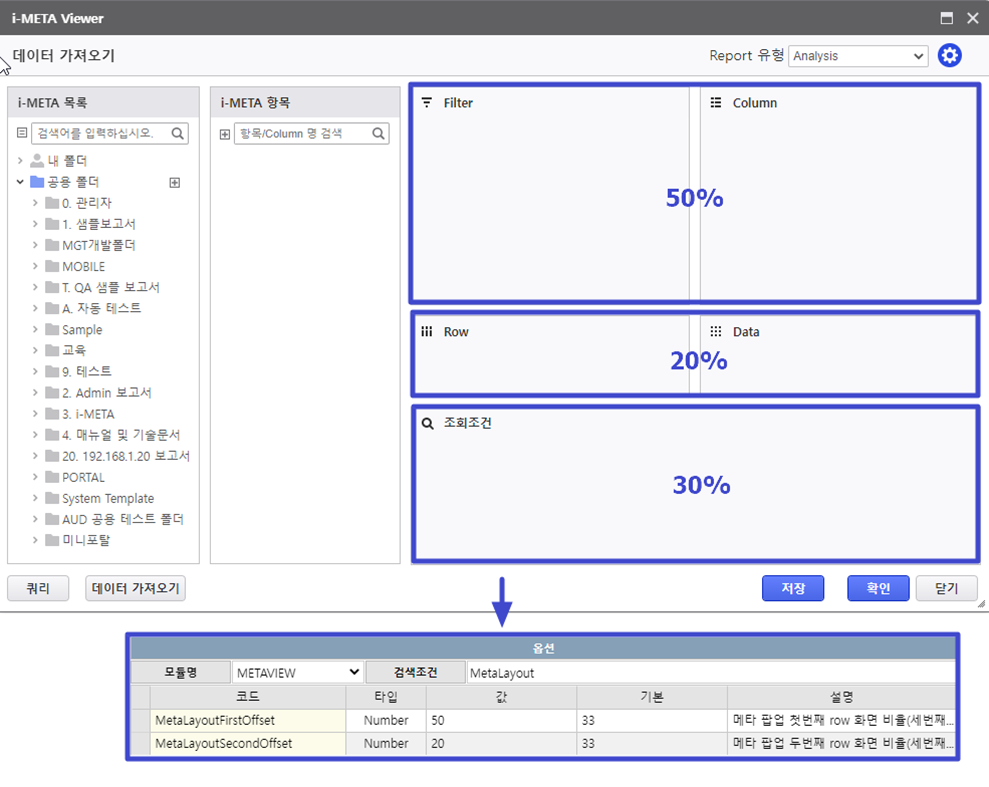Screen dimensions: 989x787
Task: Collapse the 공용 폴더 tree node
Action: coord(20,182)
